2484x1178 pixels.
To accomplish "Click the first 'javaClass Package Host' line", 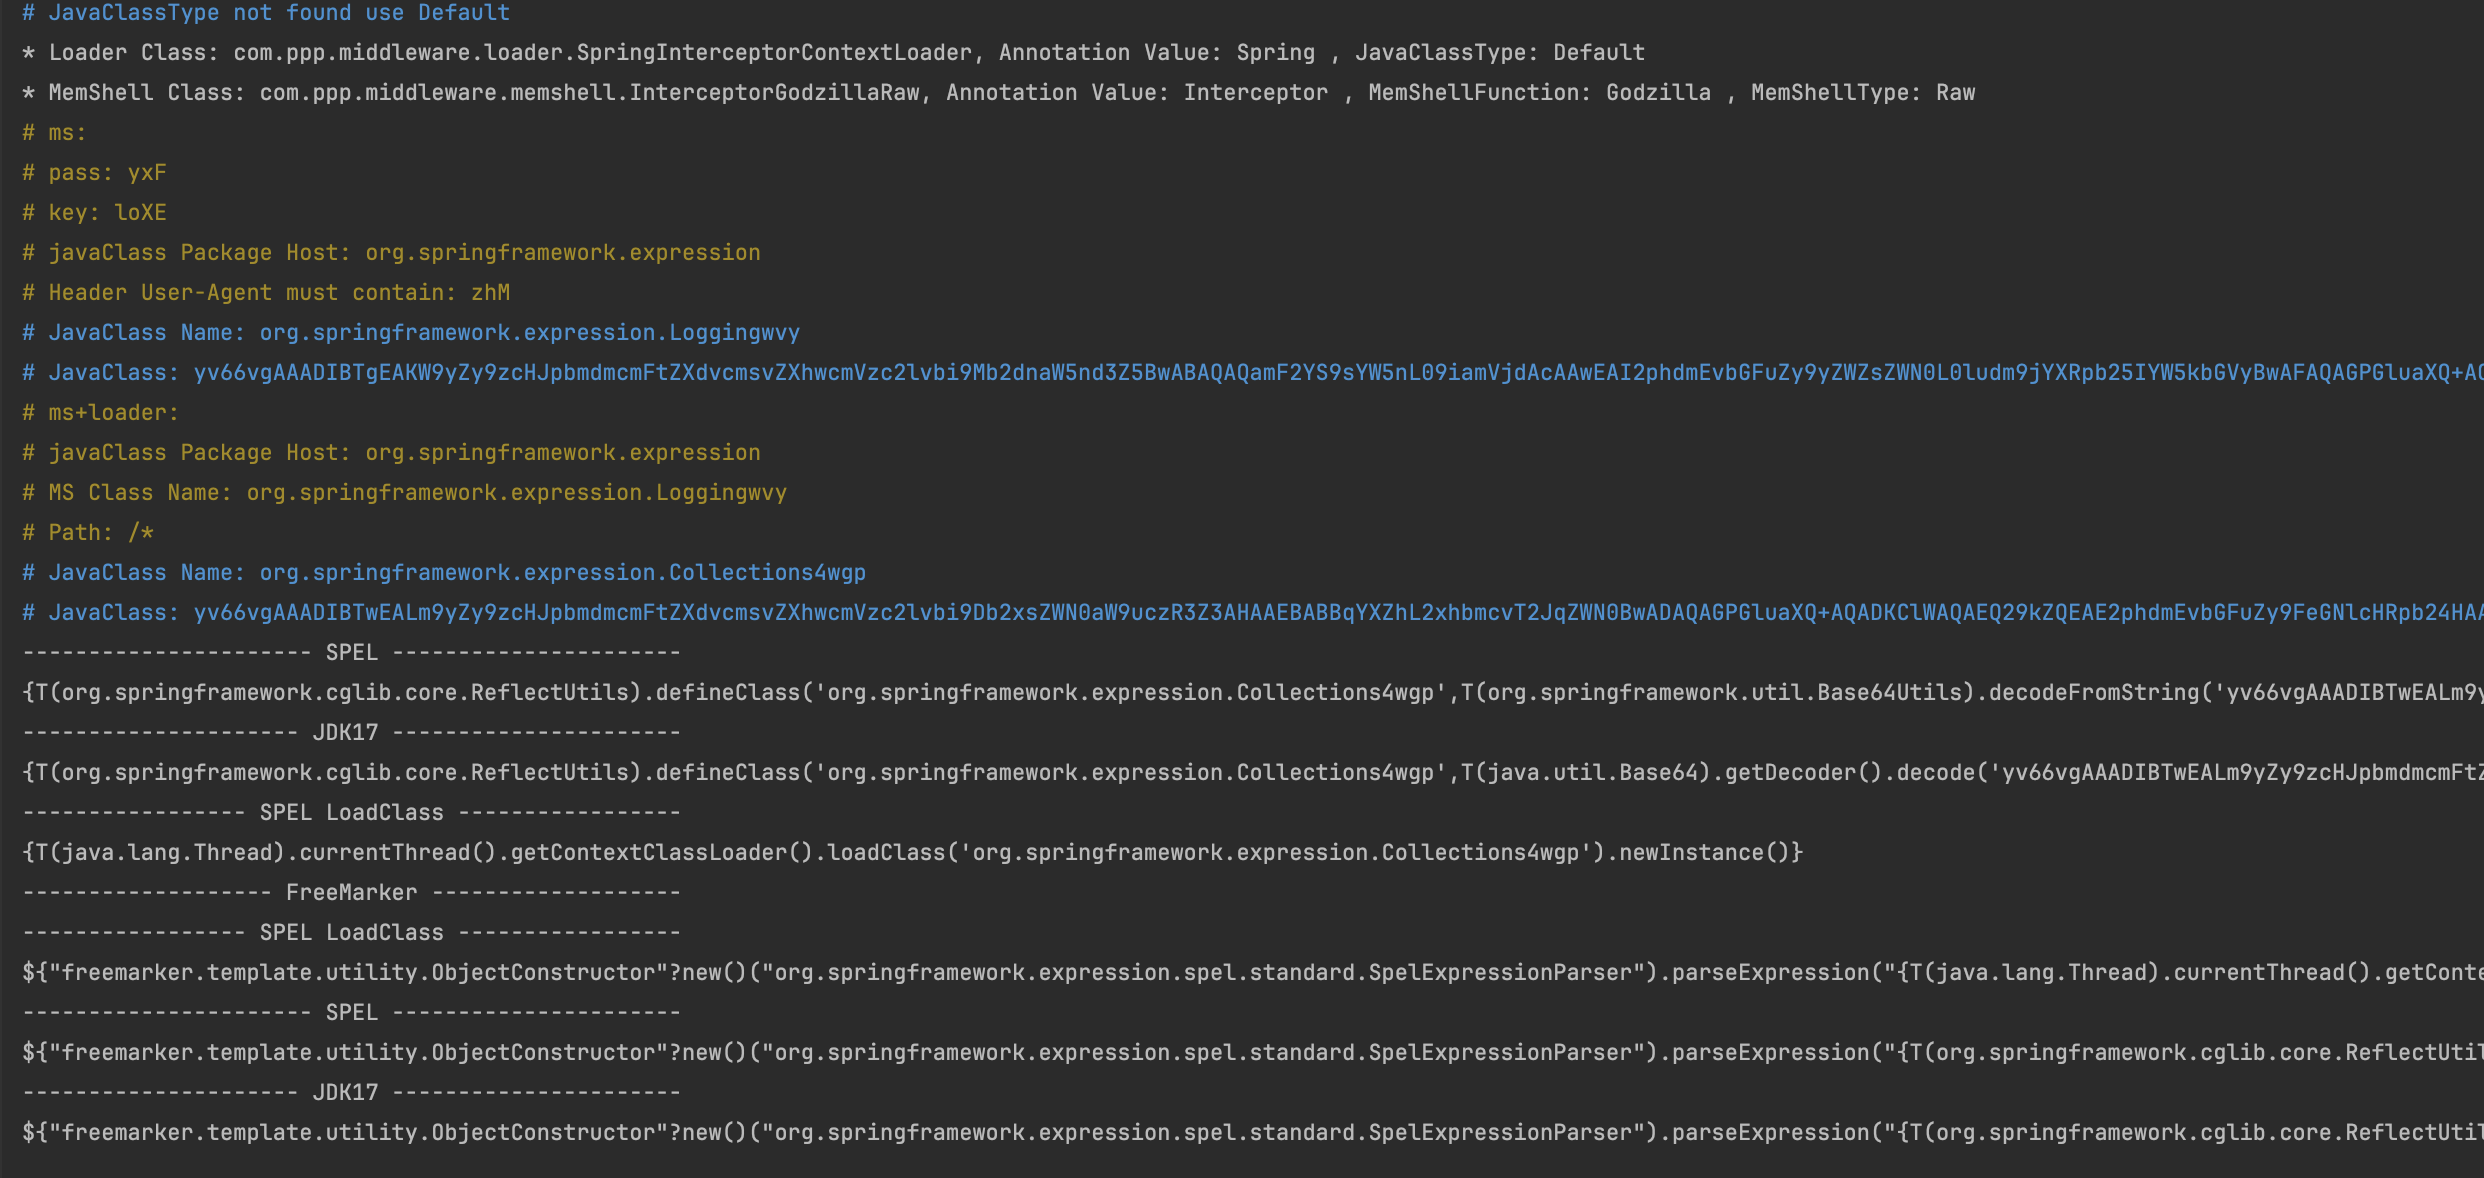I will coord(391,253).
